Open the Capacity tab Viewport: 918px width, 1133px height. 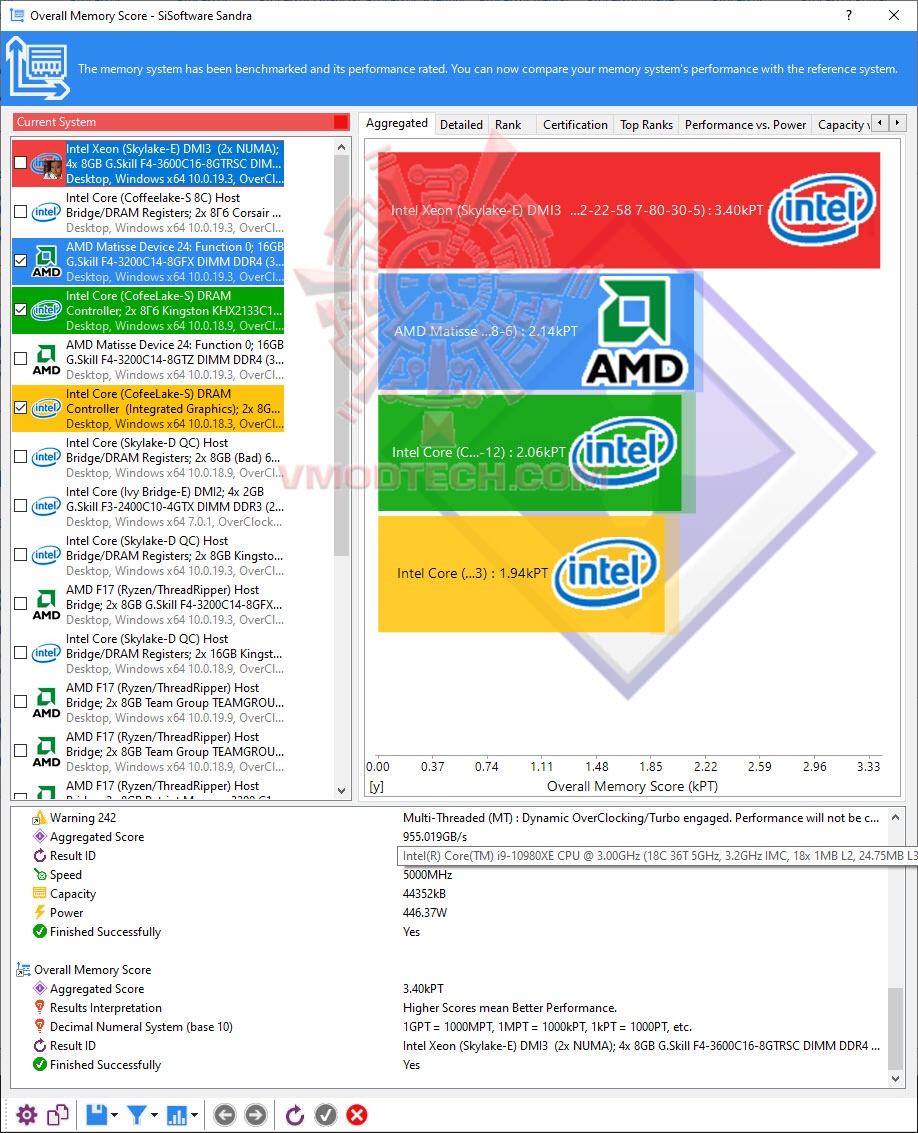841,124
